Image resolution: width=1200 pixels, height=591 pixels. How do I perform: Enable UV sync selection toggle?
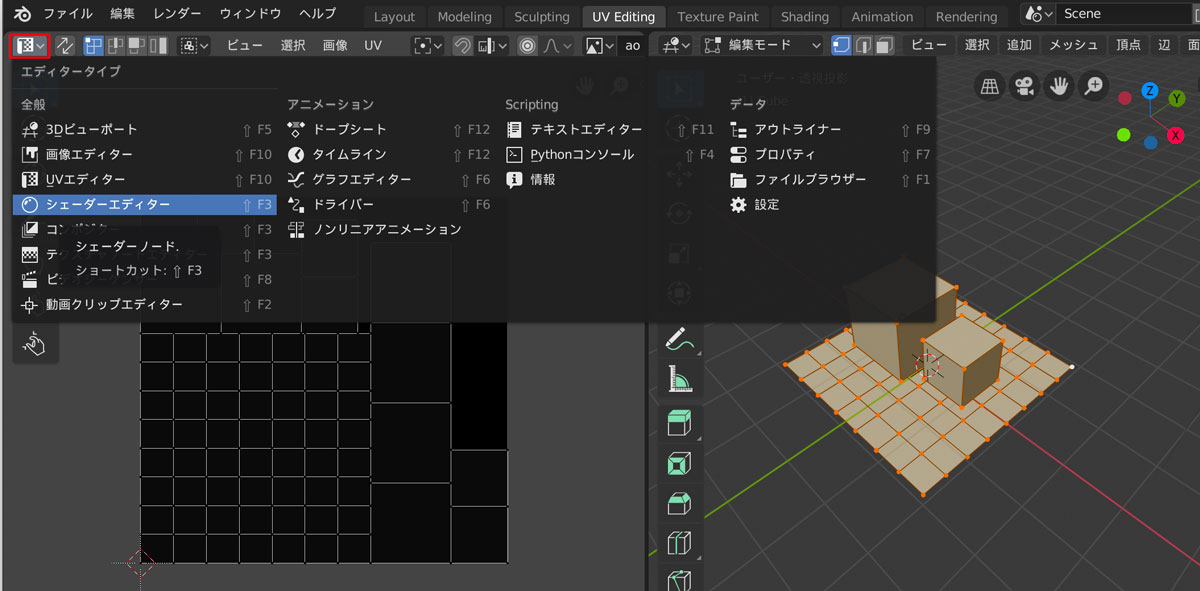coord(64,45)
